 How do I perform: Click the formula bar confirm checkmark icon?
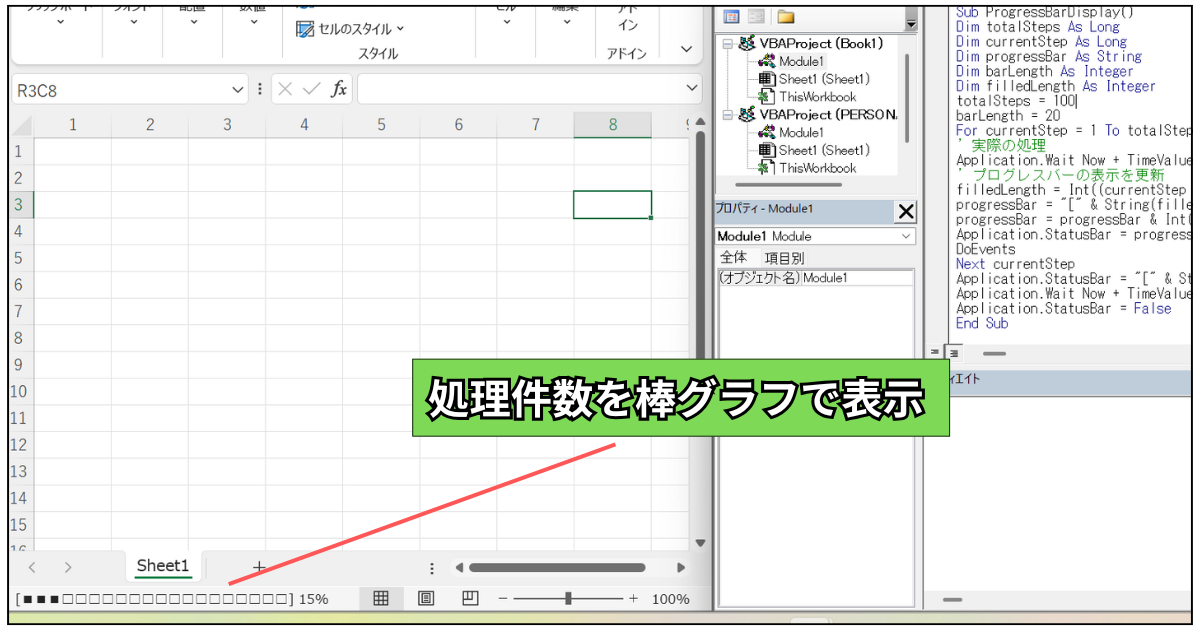coord(311,90)
